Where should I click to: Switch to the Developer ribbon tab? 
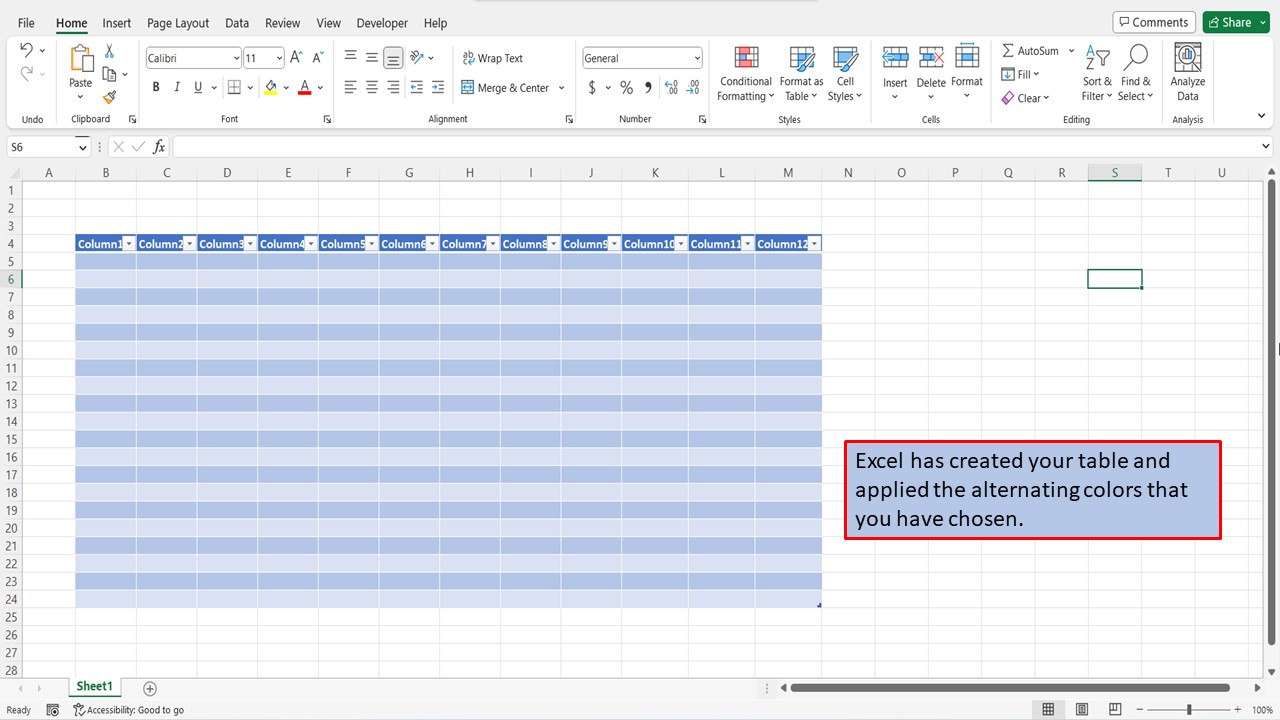click(x=382, y=22)
